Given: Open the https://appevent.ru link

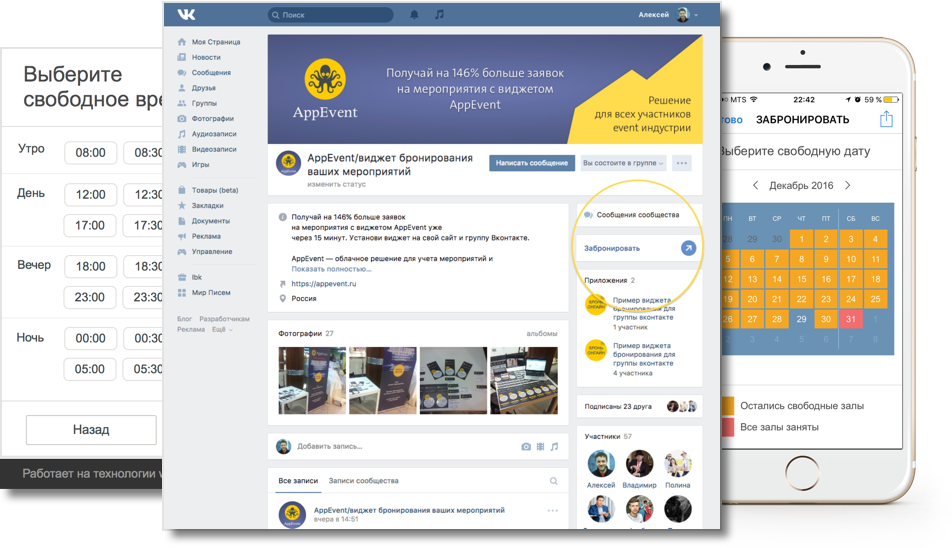Looking at the screenshot, I should [x=324, y=283].
